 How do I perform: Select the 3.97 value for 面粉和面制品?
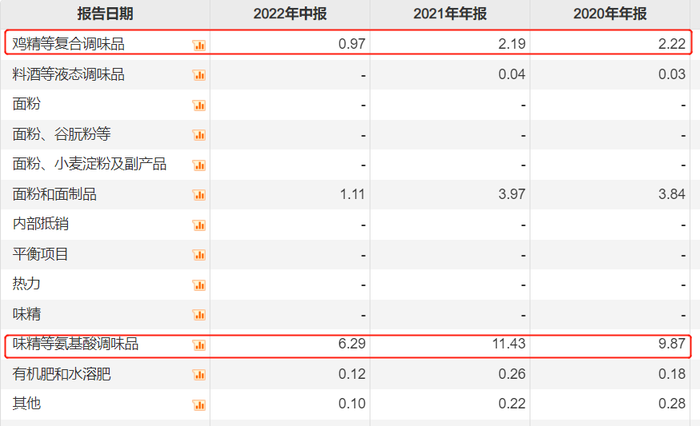coord(512,194)
